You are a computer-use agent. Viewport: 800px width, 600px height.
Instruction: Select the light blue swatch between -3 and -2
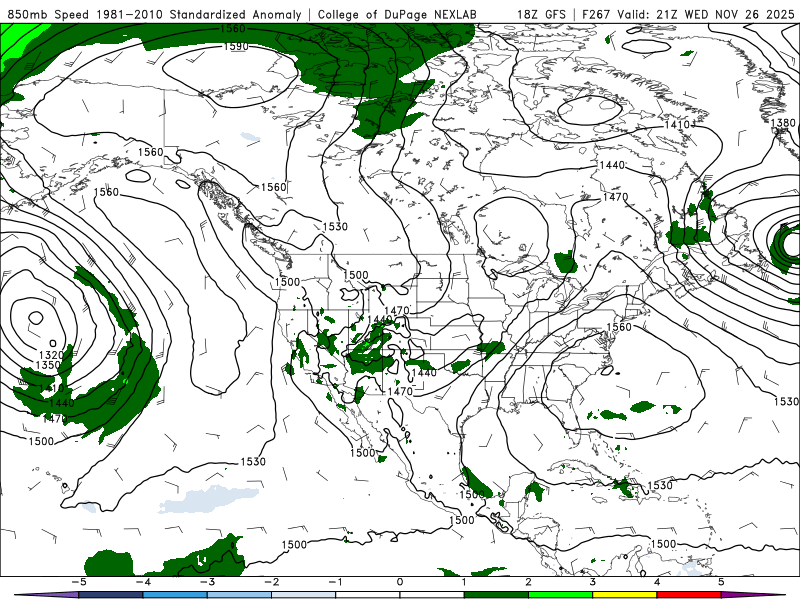[x=239, y=595]
